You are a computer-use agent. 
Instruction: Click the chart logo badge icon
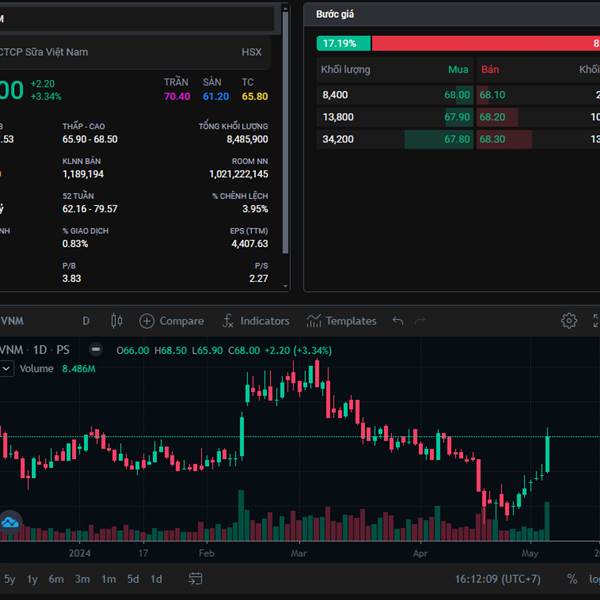(x=10, y=522)
